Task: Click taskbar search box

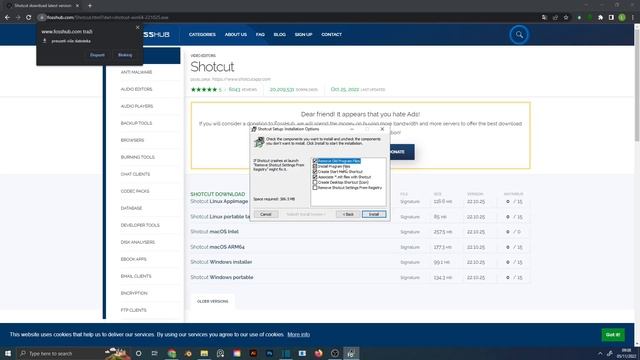Action: point(73,353)
